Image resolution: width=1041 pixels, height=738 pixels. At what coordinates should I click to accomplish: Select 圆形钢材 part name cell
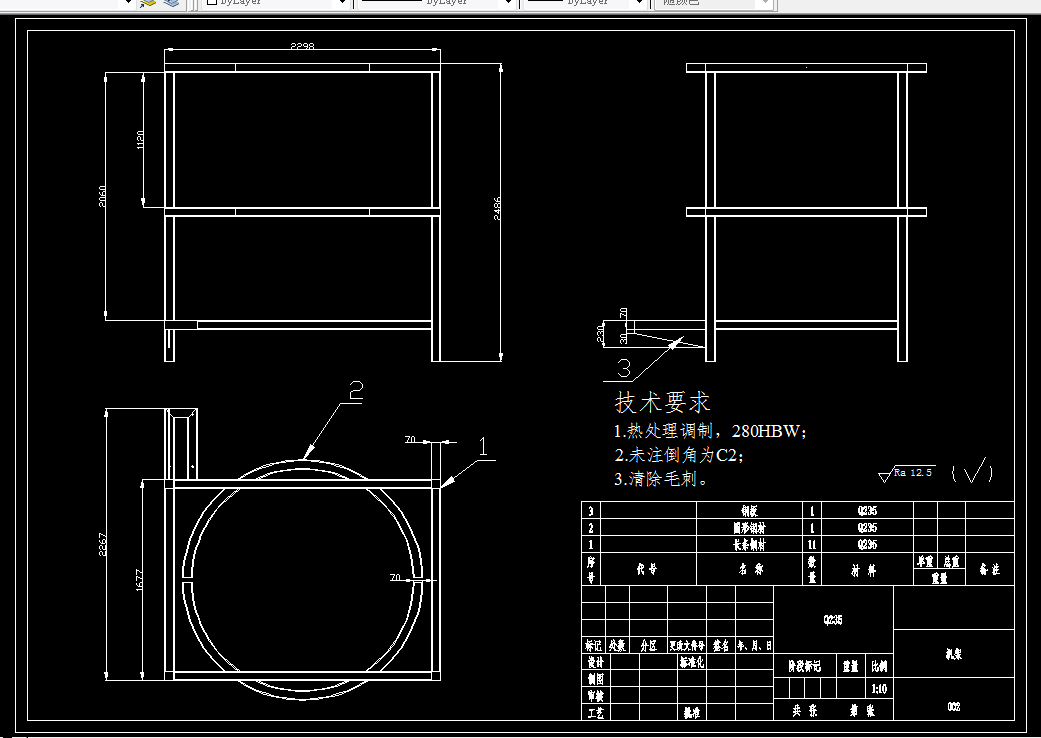click(x=750, y=528)
